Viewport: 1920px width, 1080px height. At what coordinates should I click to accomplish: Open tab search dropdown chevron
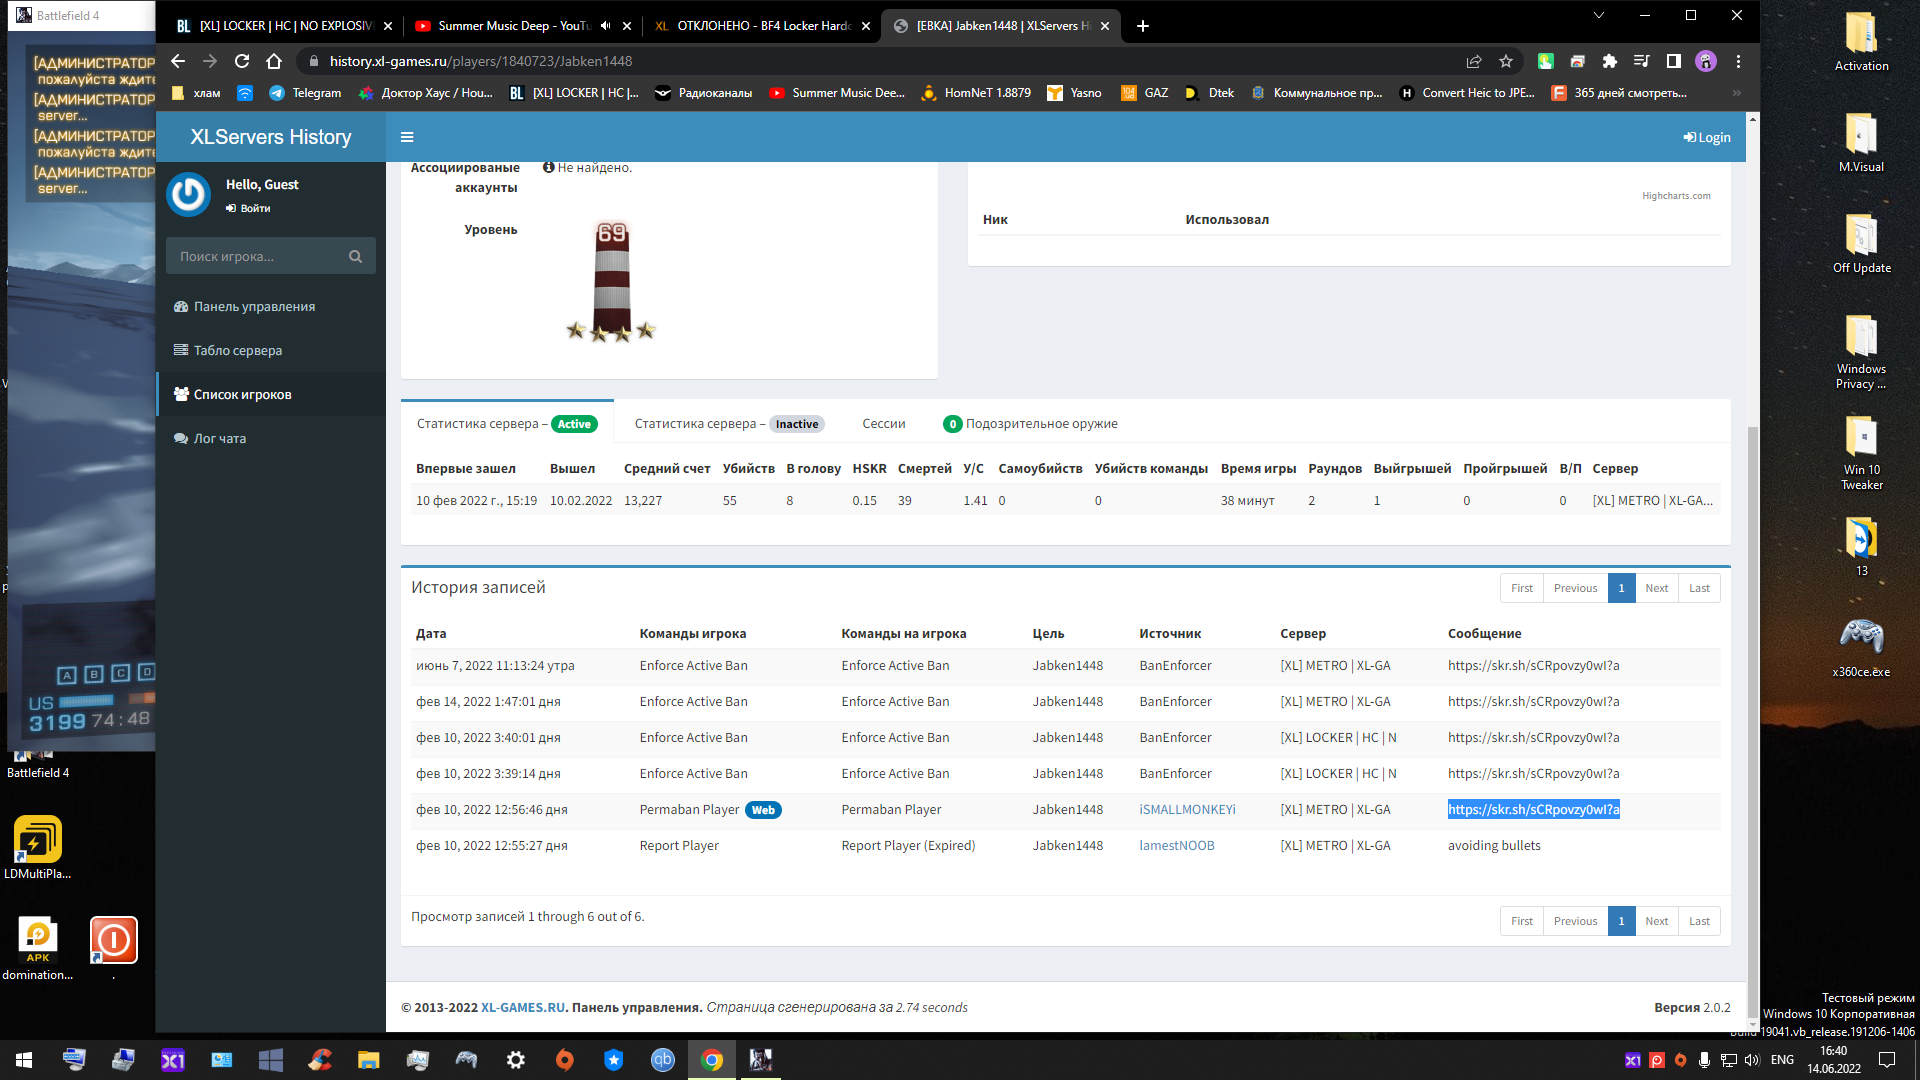(x=1598, y=15)
